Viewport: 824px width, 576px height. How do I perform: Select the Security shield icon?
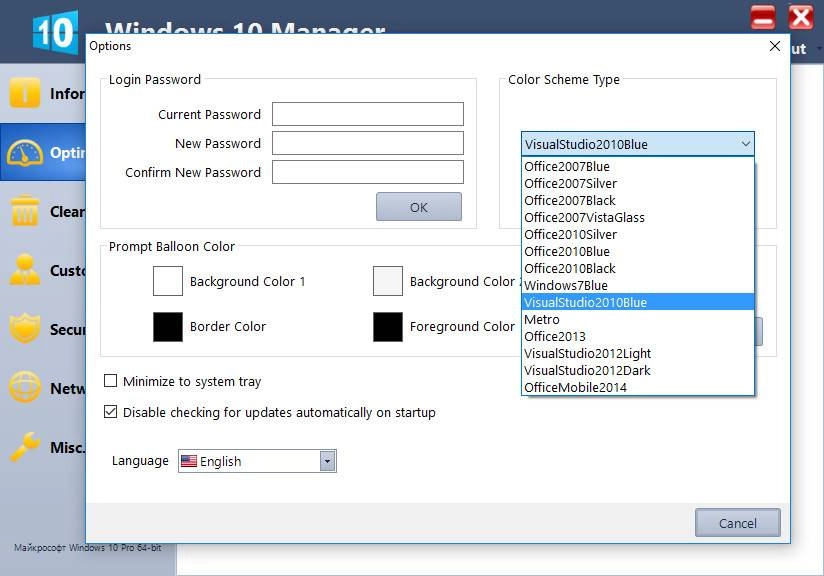point(25,328)
